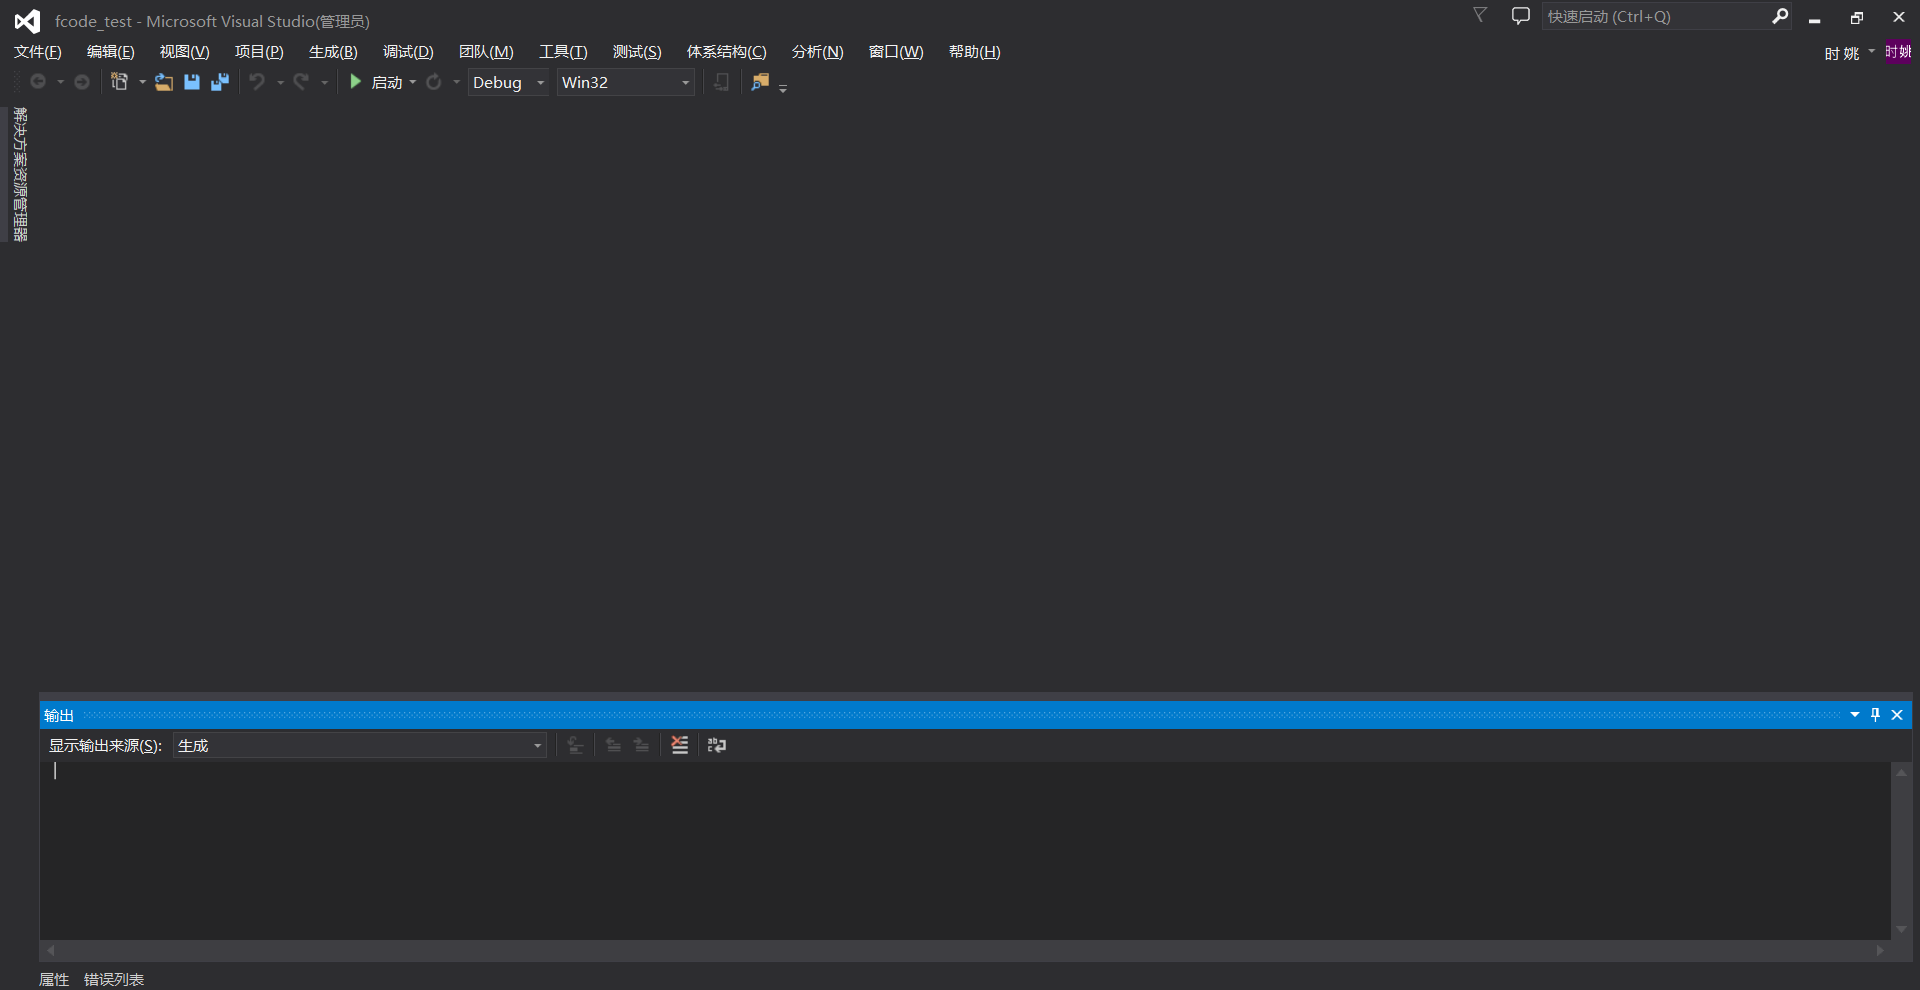The height and width of the screenshot is (990, 1920).
Task: Open the 窗口(W) menu
Action: pos(896,52)
